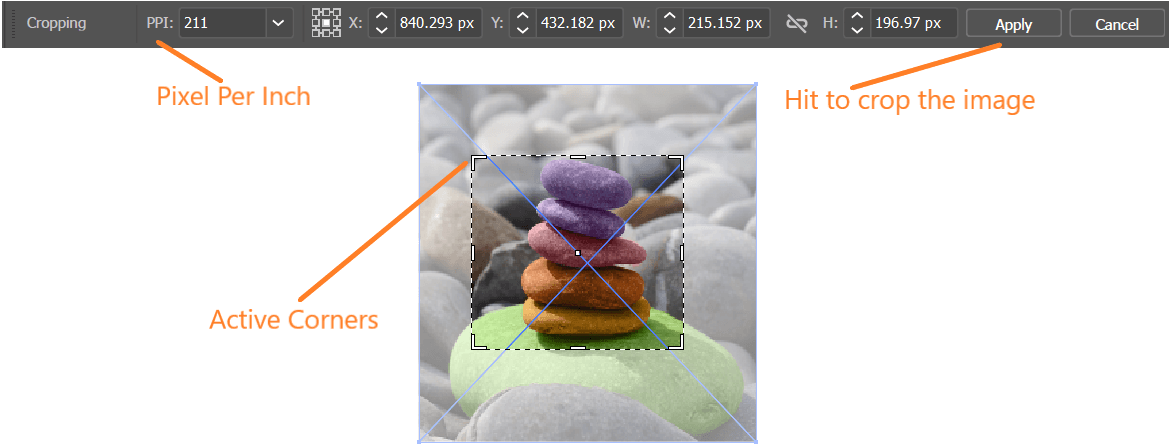Screen dimensions: 1172x445
Task: Increase the Y position with up arrow
Action: click(x=523, y=16)
